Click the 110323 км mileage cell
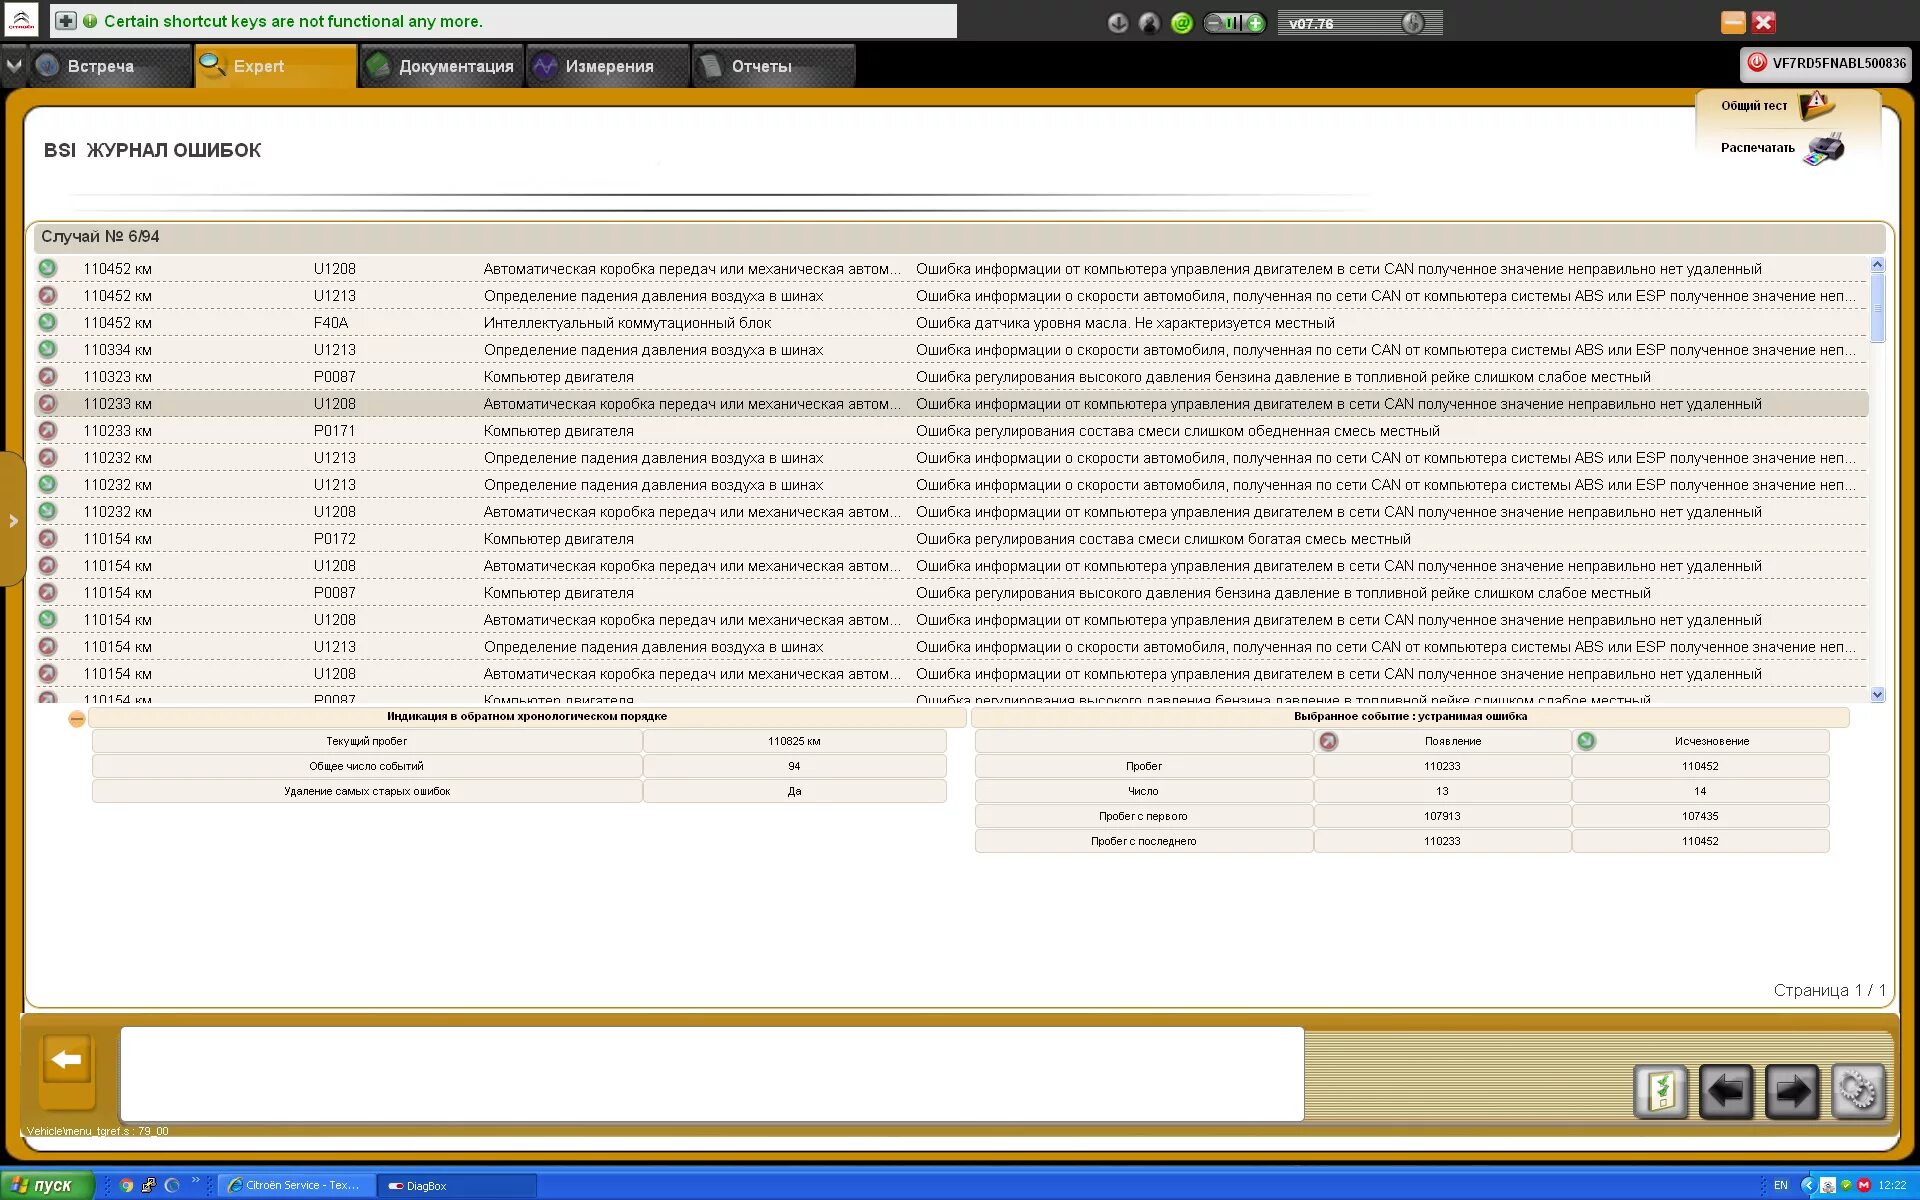Viewport: 1920px width, 1200px height. click(x=117, y=376)
